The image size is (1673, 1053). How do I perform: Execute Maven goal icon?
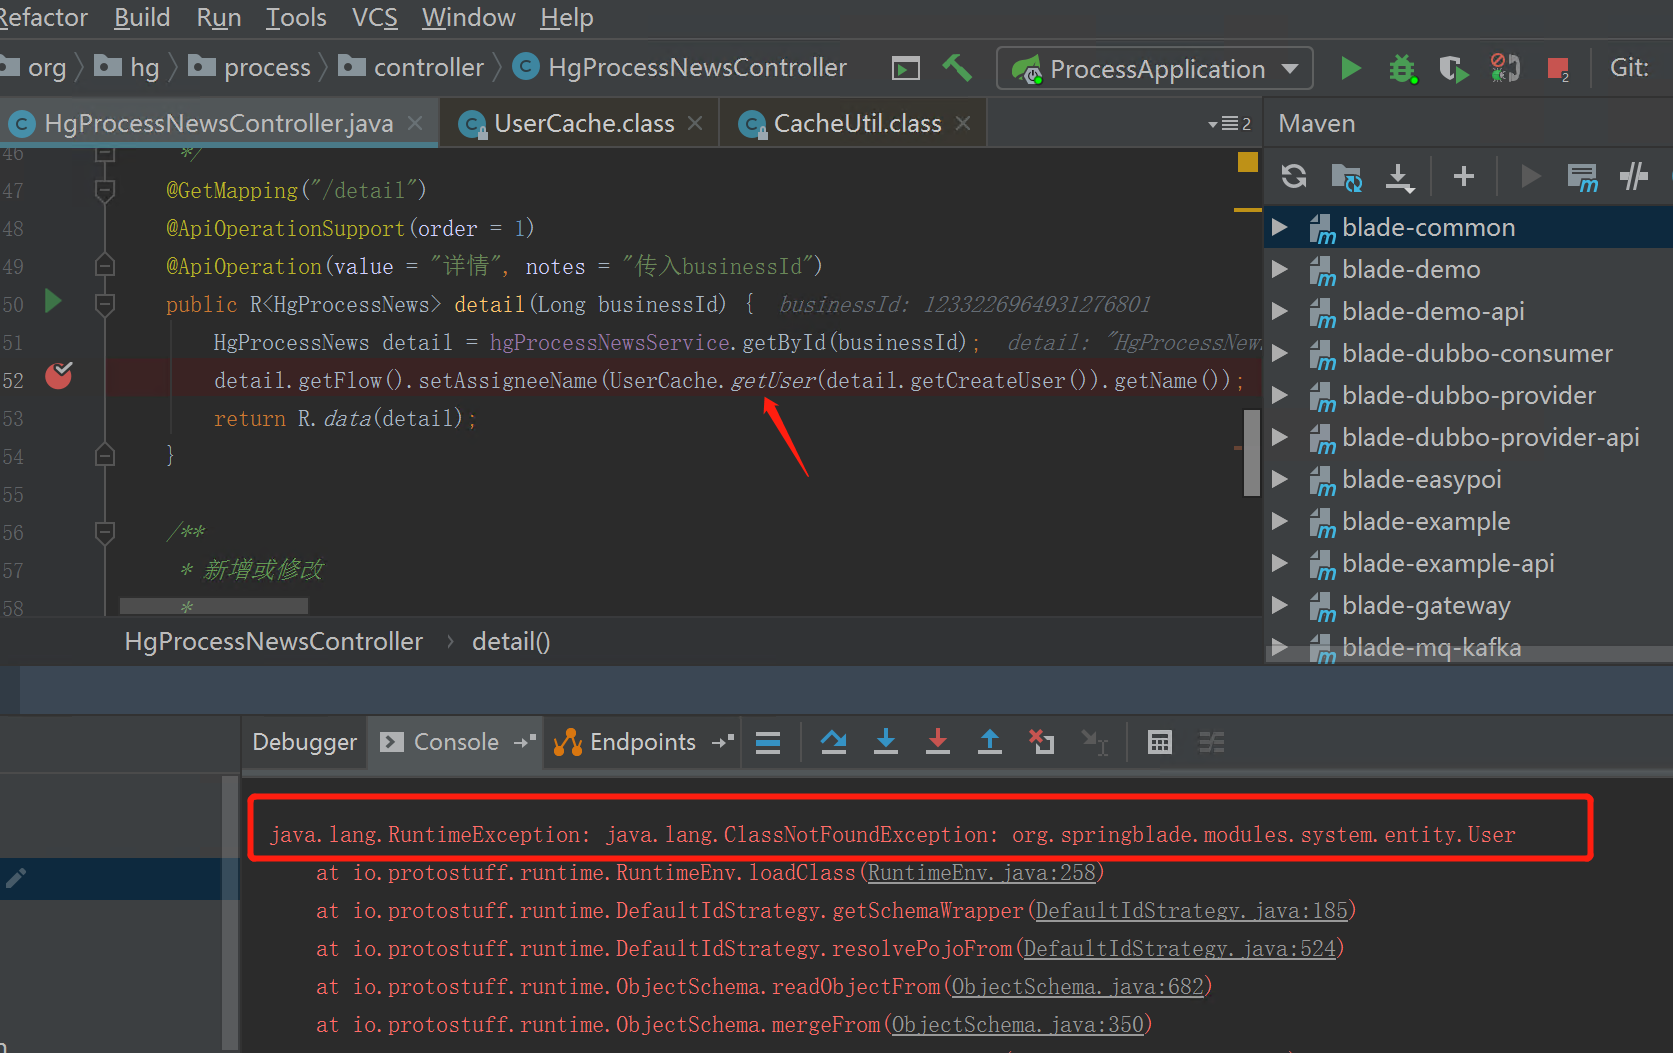(1582, 177)
